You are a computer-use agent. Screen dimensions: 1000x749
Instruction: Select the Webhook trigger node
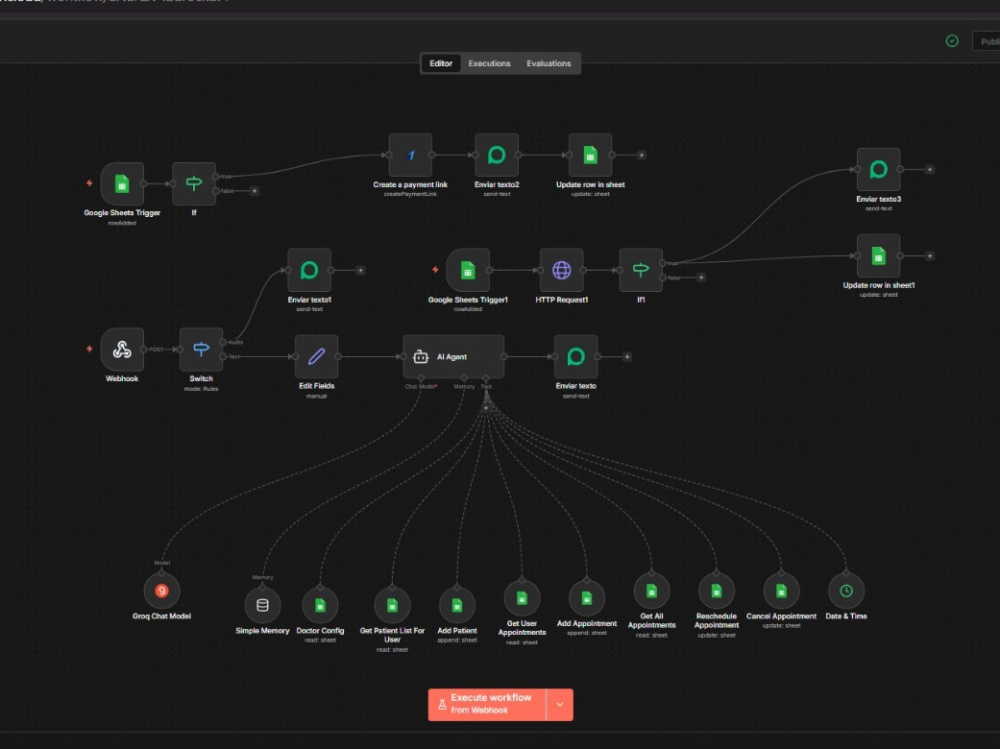click(x=122, y=350)
